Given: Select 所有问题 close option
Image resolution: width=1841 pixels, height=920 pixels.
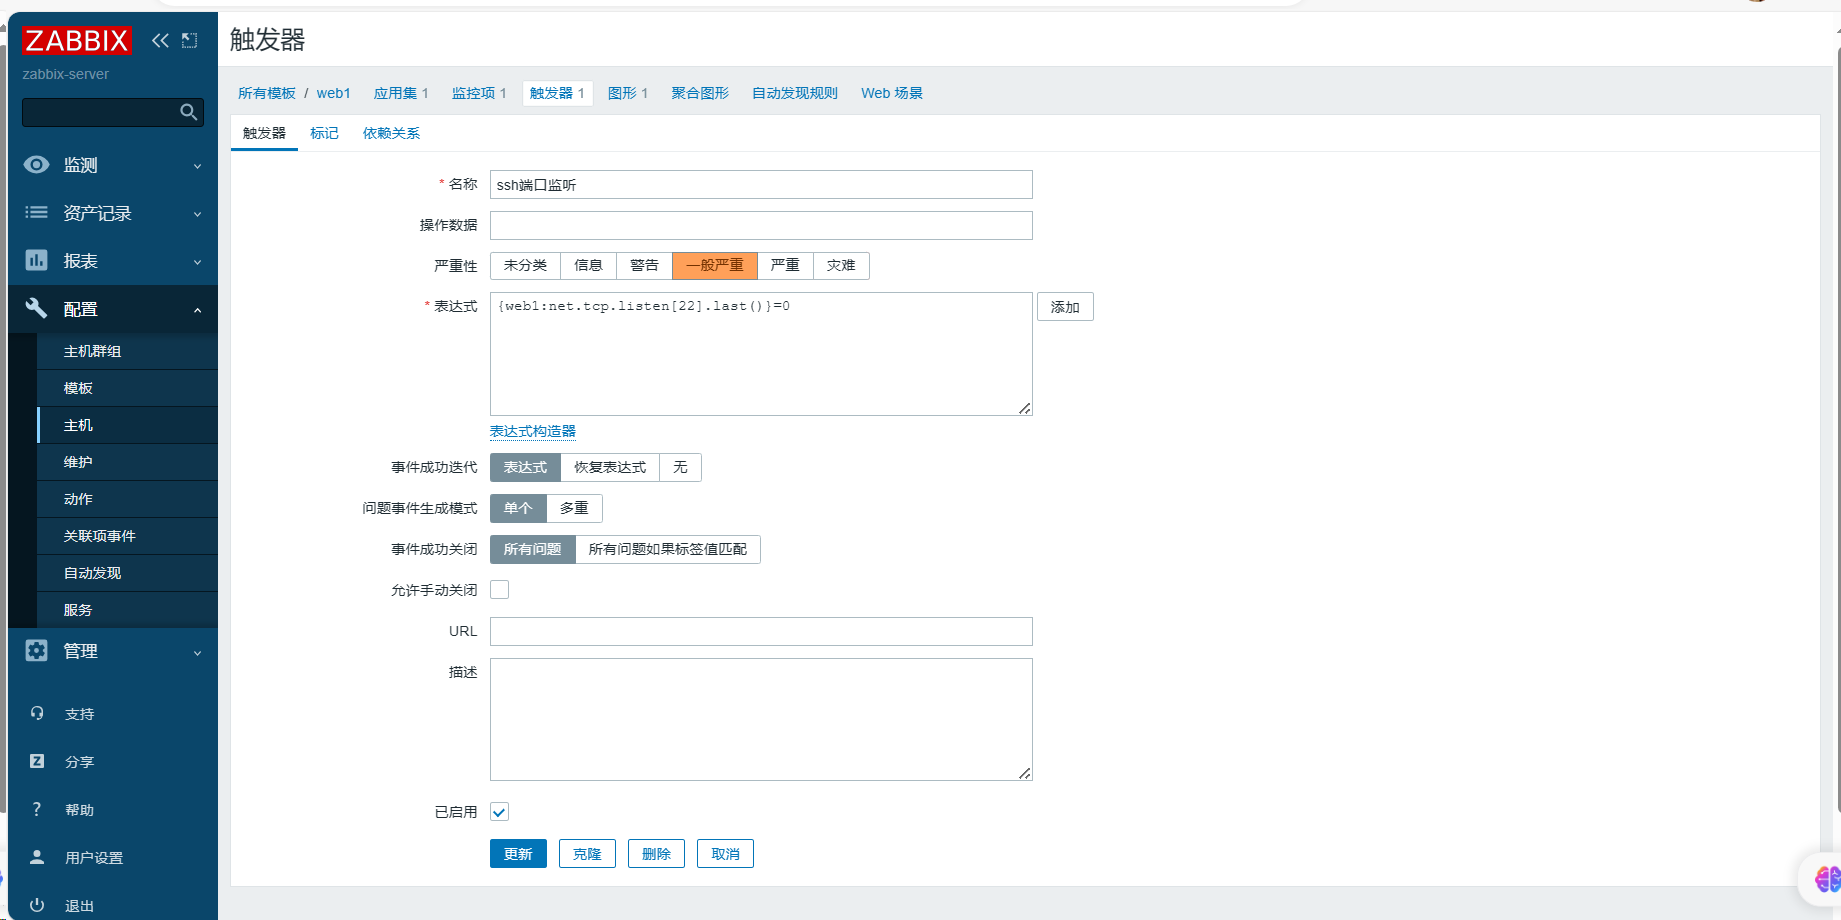Looking at the screenshot, I should pos(532,549).
